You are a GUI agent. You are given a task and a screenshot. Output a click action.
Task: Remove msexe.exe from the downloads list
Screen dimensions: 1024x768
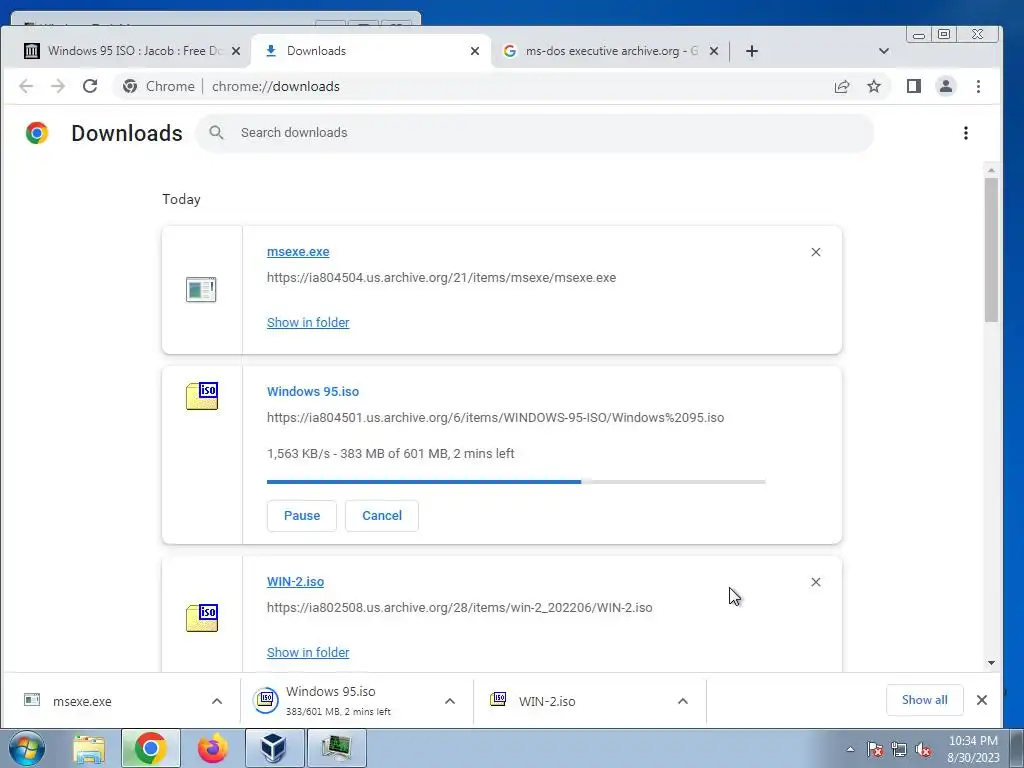pos(816,252)
